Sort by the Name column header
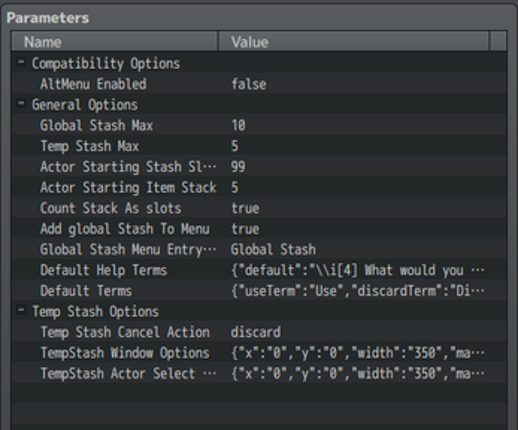The height and width of the screenshot is (430, 518). (115, 42)
